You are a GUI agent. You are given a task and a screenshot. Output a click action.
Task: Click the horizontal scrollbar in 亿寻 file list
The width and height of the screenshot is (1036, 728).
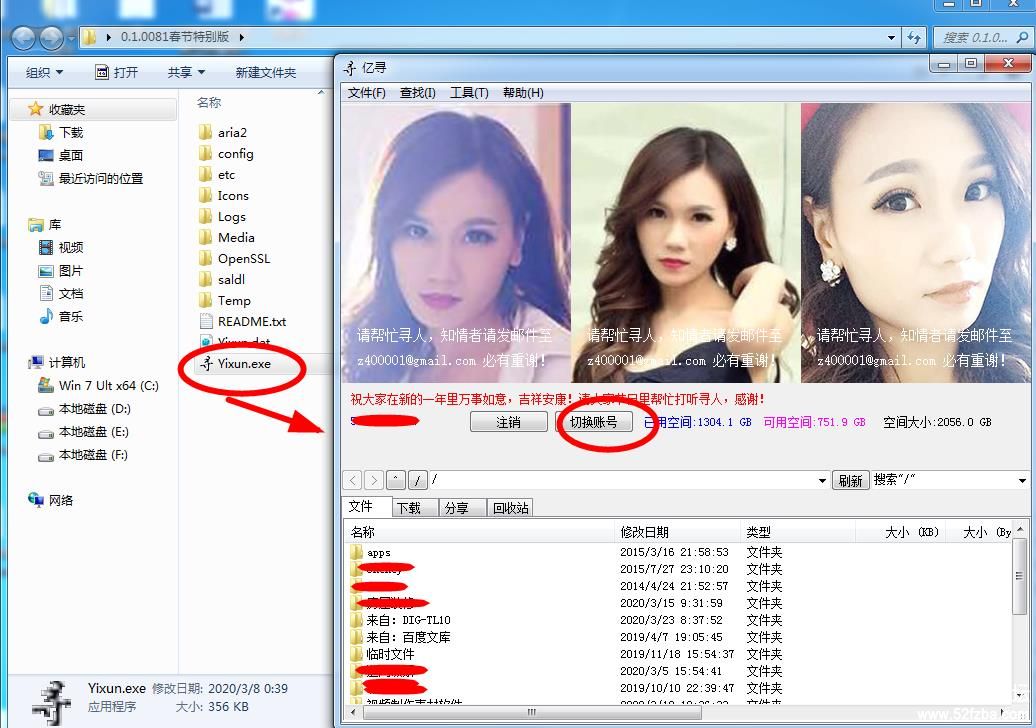tap(532, 712)
